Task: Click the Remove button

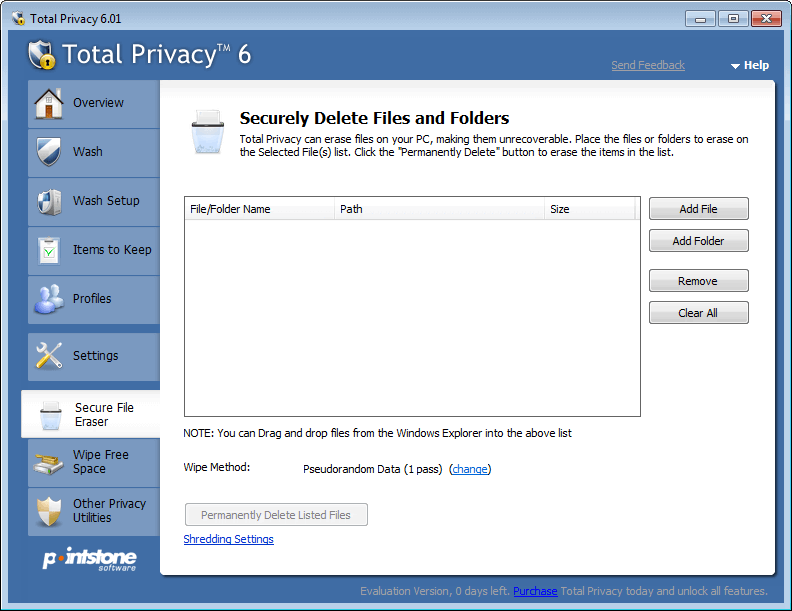Action: pyautogui.click(x=699, y=281)
